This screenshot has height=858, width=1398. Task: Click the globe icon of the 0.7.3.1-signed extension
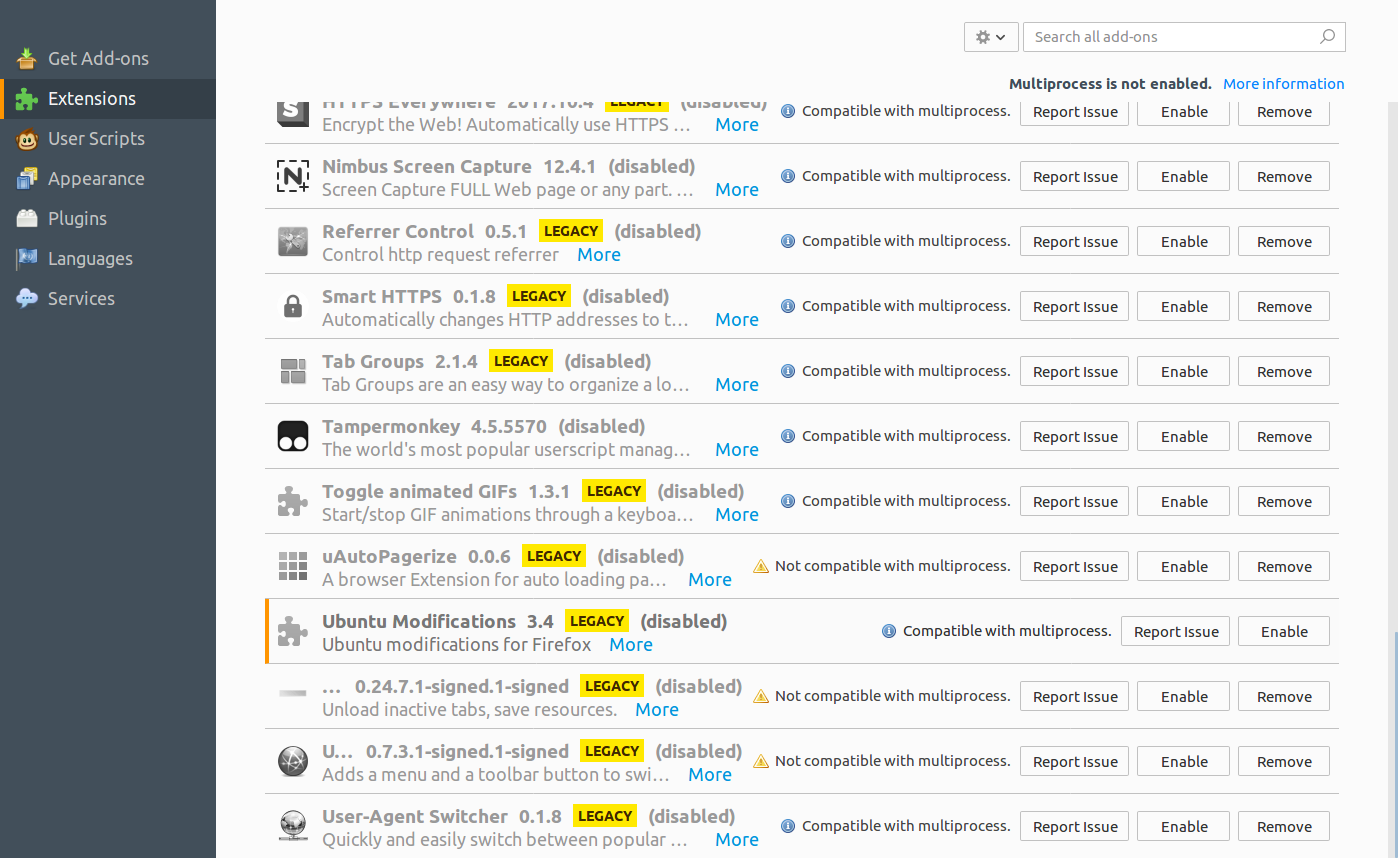293,762
